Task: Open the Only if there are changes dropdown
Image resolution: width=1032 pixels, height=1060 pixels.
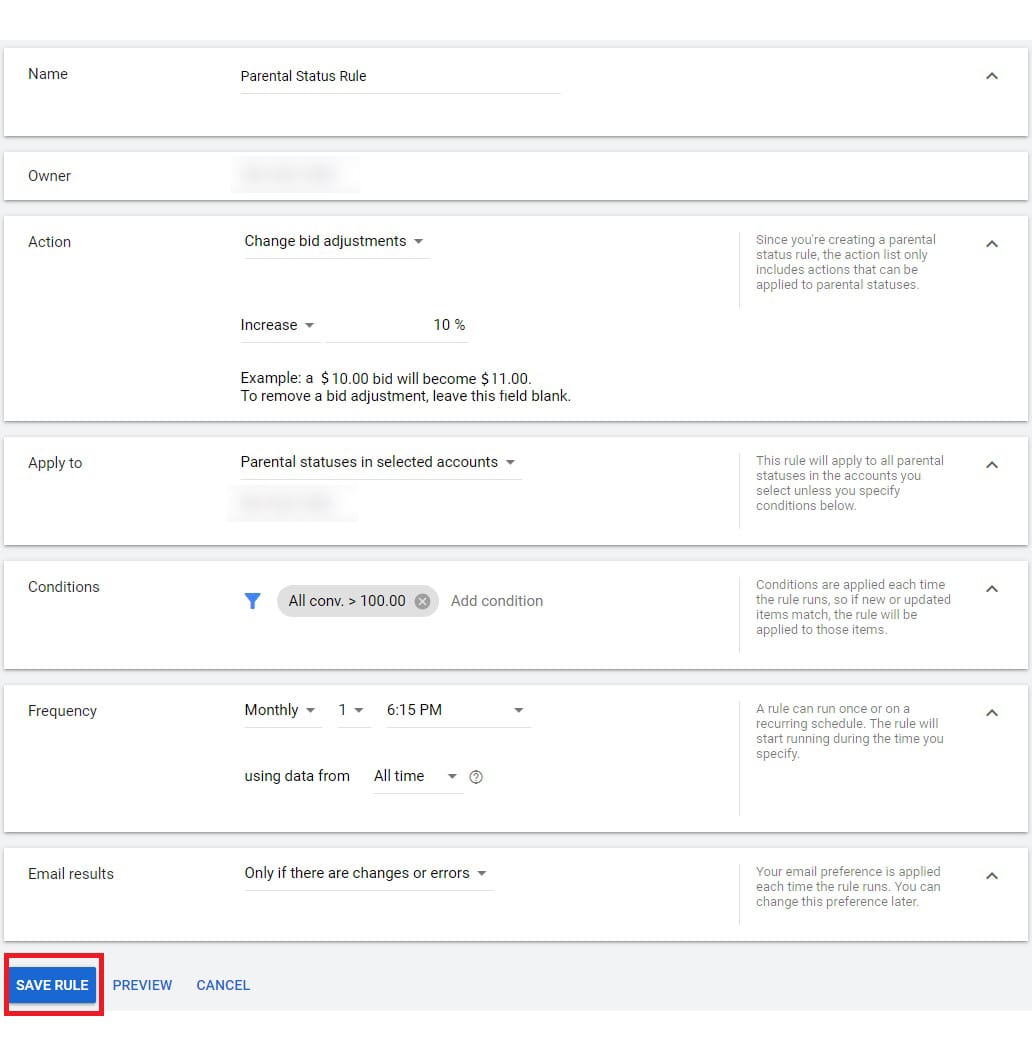Action: click(x=366, y=873)
